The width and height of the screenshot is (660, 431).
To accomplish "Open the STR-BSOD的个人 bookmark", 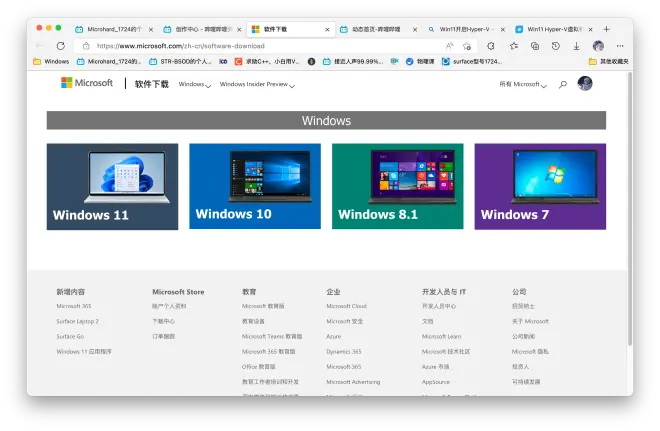I will 181,61.
